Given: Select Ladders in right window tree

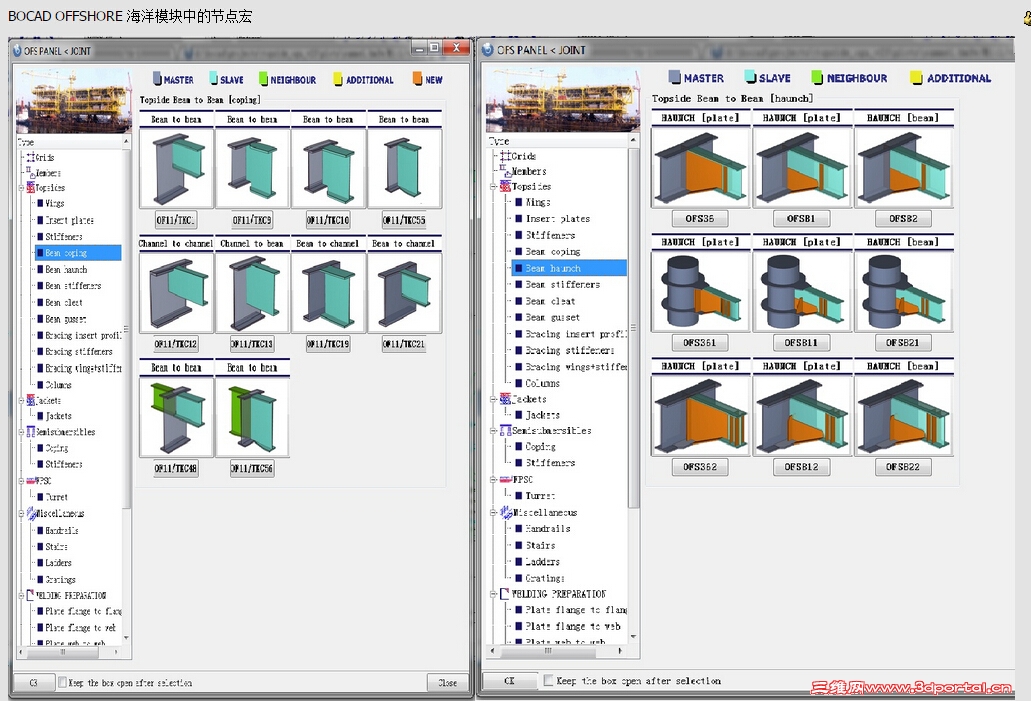Looking at the screenshot, I should coord(542,562).
